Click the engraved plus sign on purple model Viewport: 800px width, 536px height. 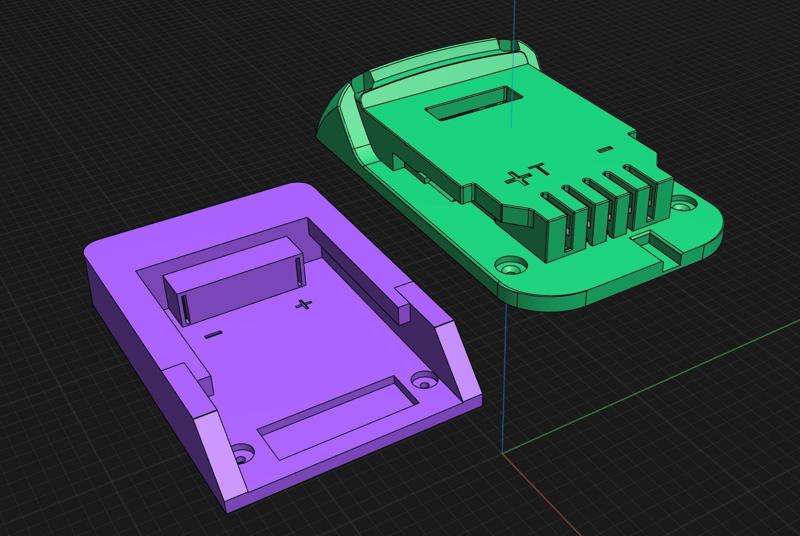click(304, 305)
